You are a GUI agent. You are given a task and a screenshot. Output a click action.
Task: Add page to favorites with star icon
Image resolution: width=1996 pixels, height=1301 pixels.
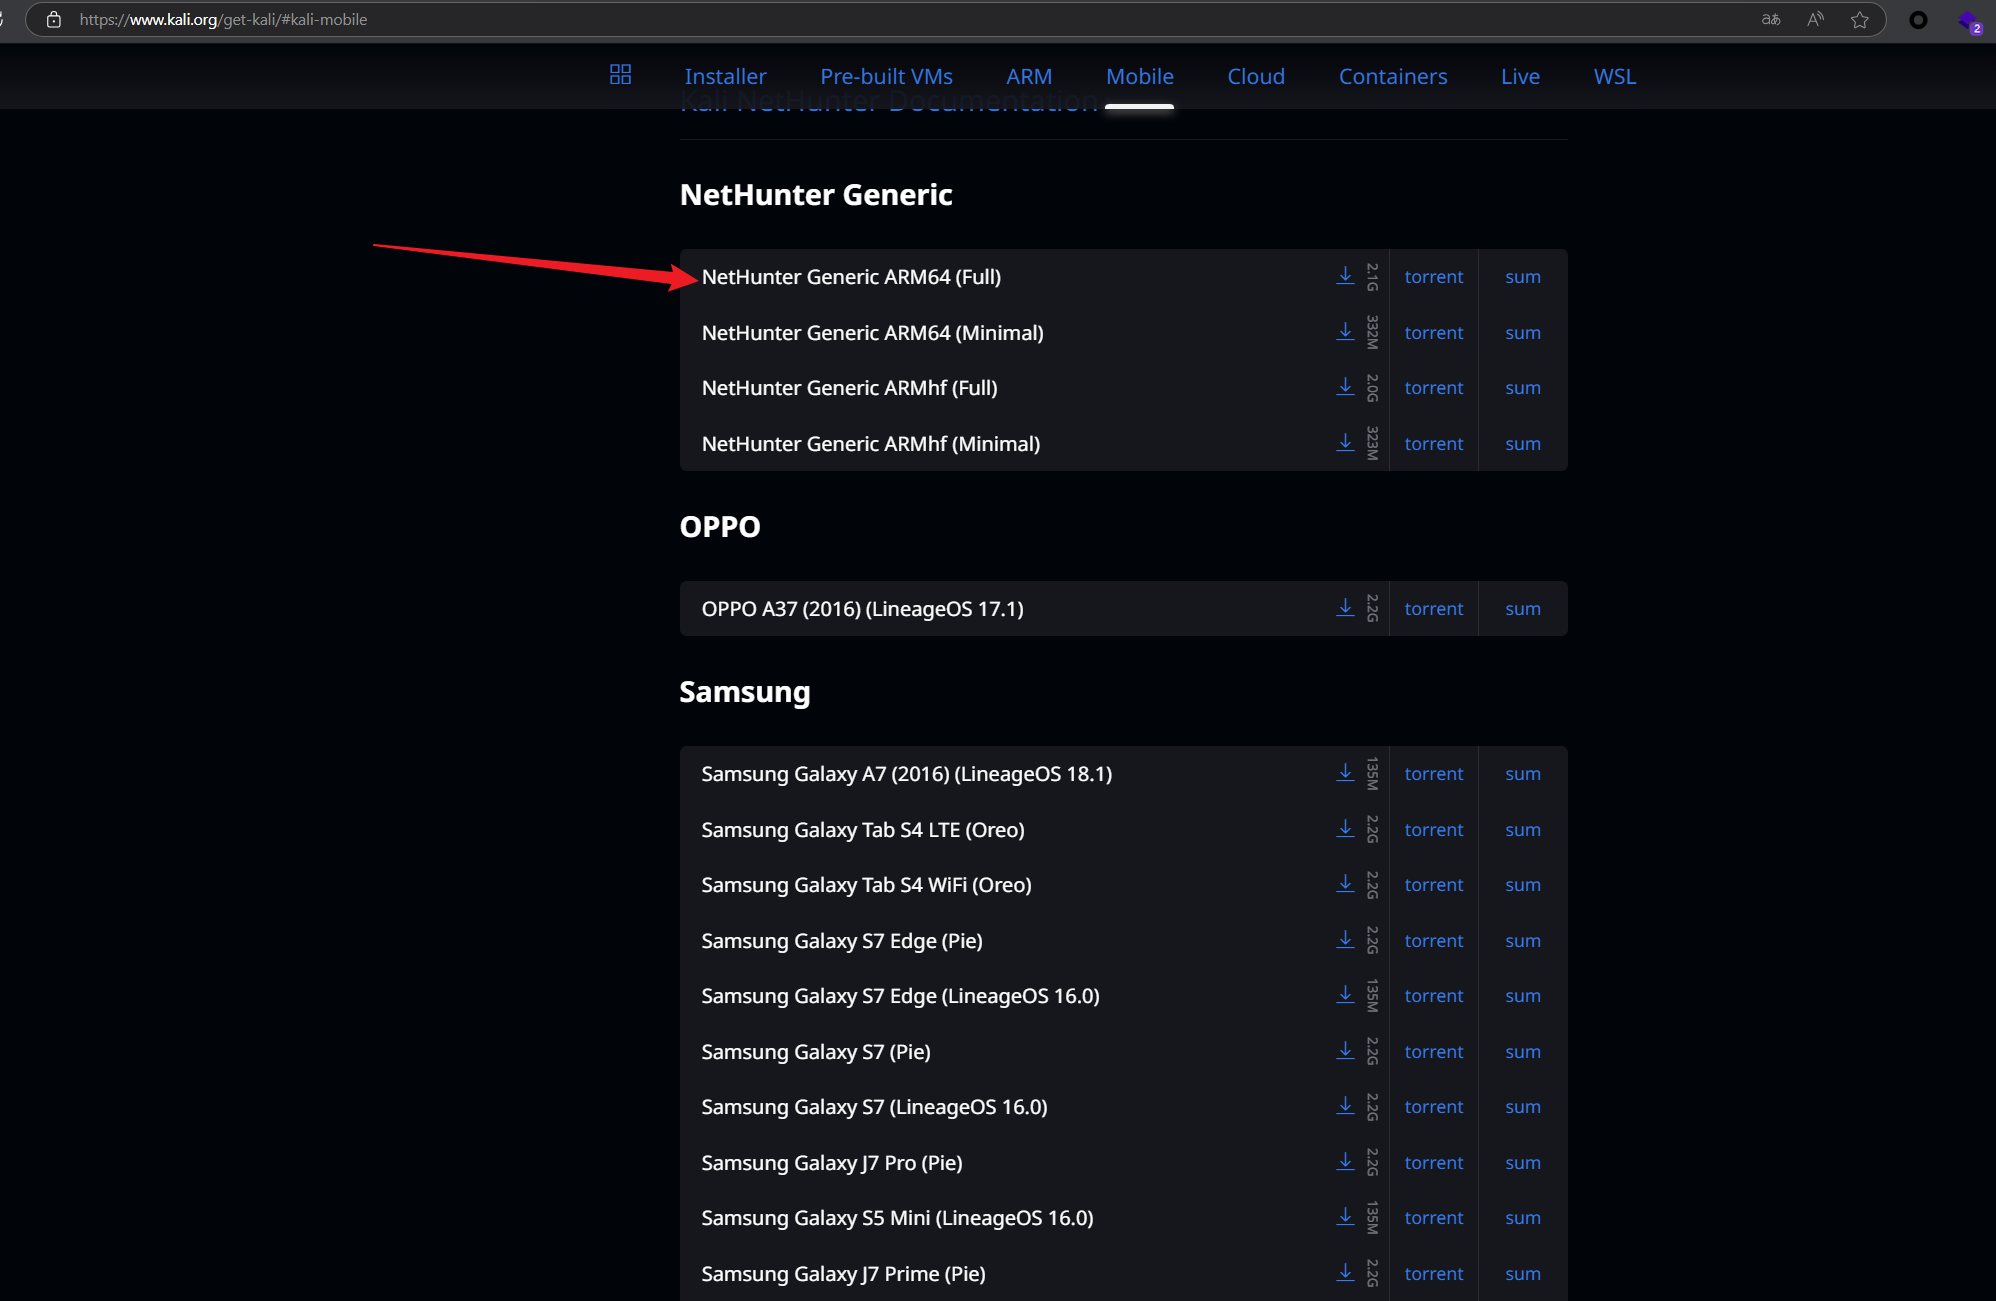(1859, 20)
